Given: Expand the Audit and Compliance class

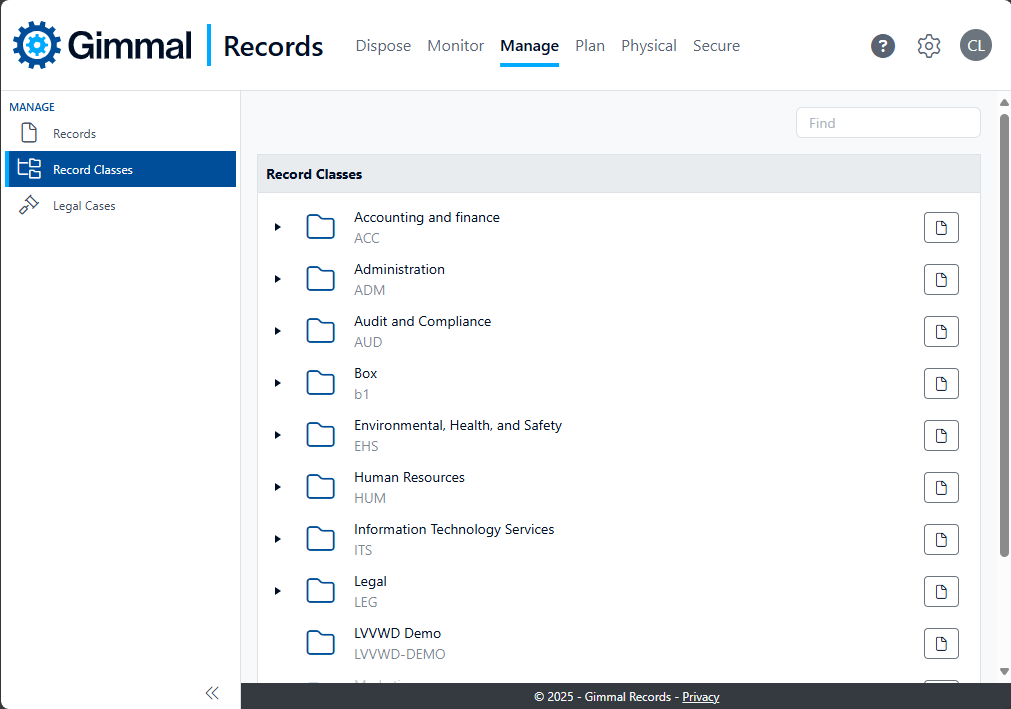Looking at the screenshot, I should pyautogui.click(x=278, y=331).
